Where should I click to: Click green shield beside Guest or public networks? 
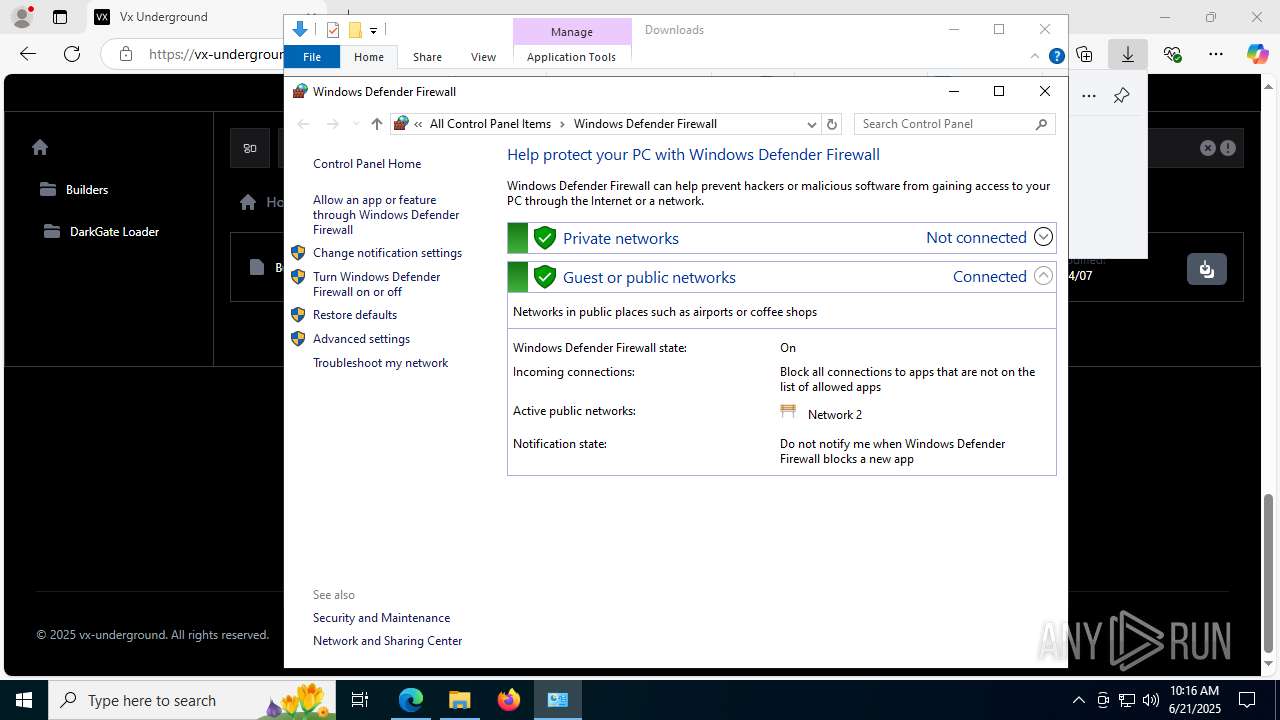click(x=544, y=277)
